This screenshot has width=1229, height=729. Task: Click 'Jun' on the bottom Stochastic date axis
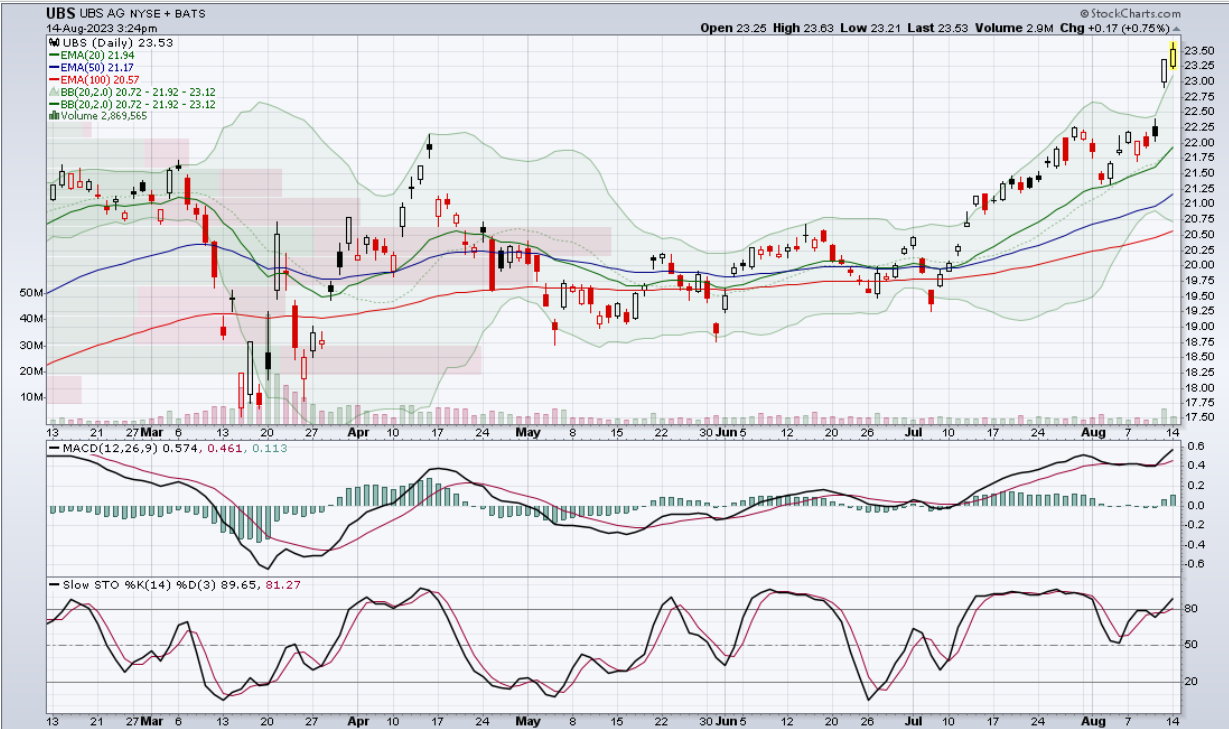(x=725, y=720)
